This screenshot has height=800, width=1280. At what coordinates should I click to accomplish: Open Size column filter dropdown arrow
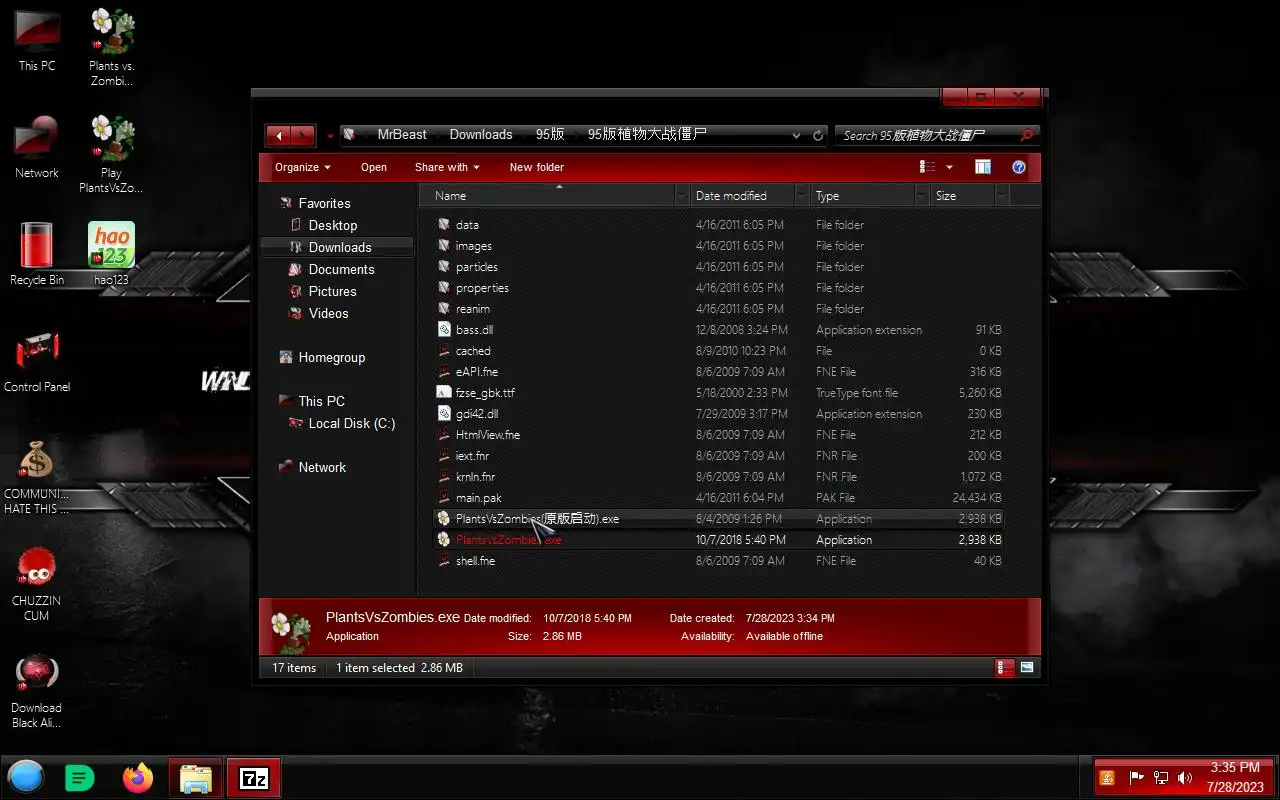(x=1002, y=196)
